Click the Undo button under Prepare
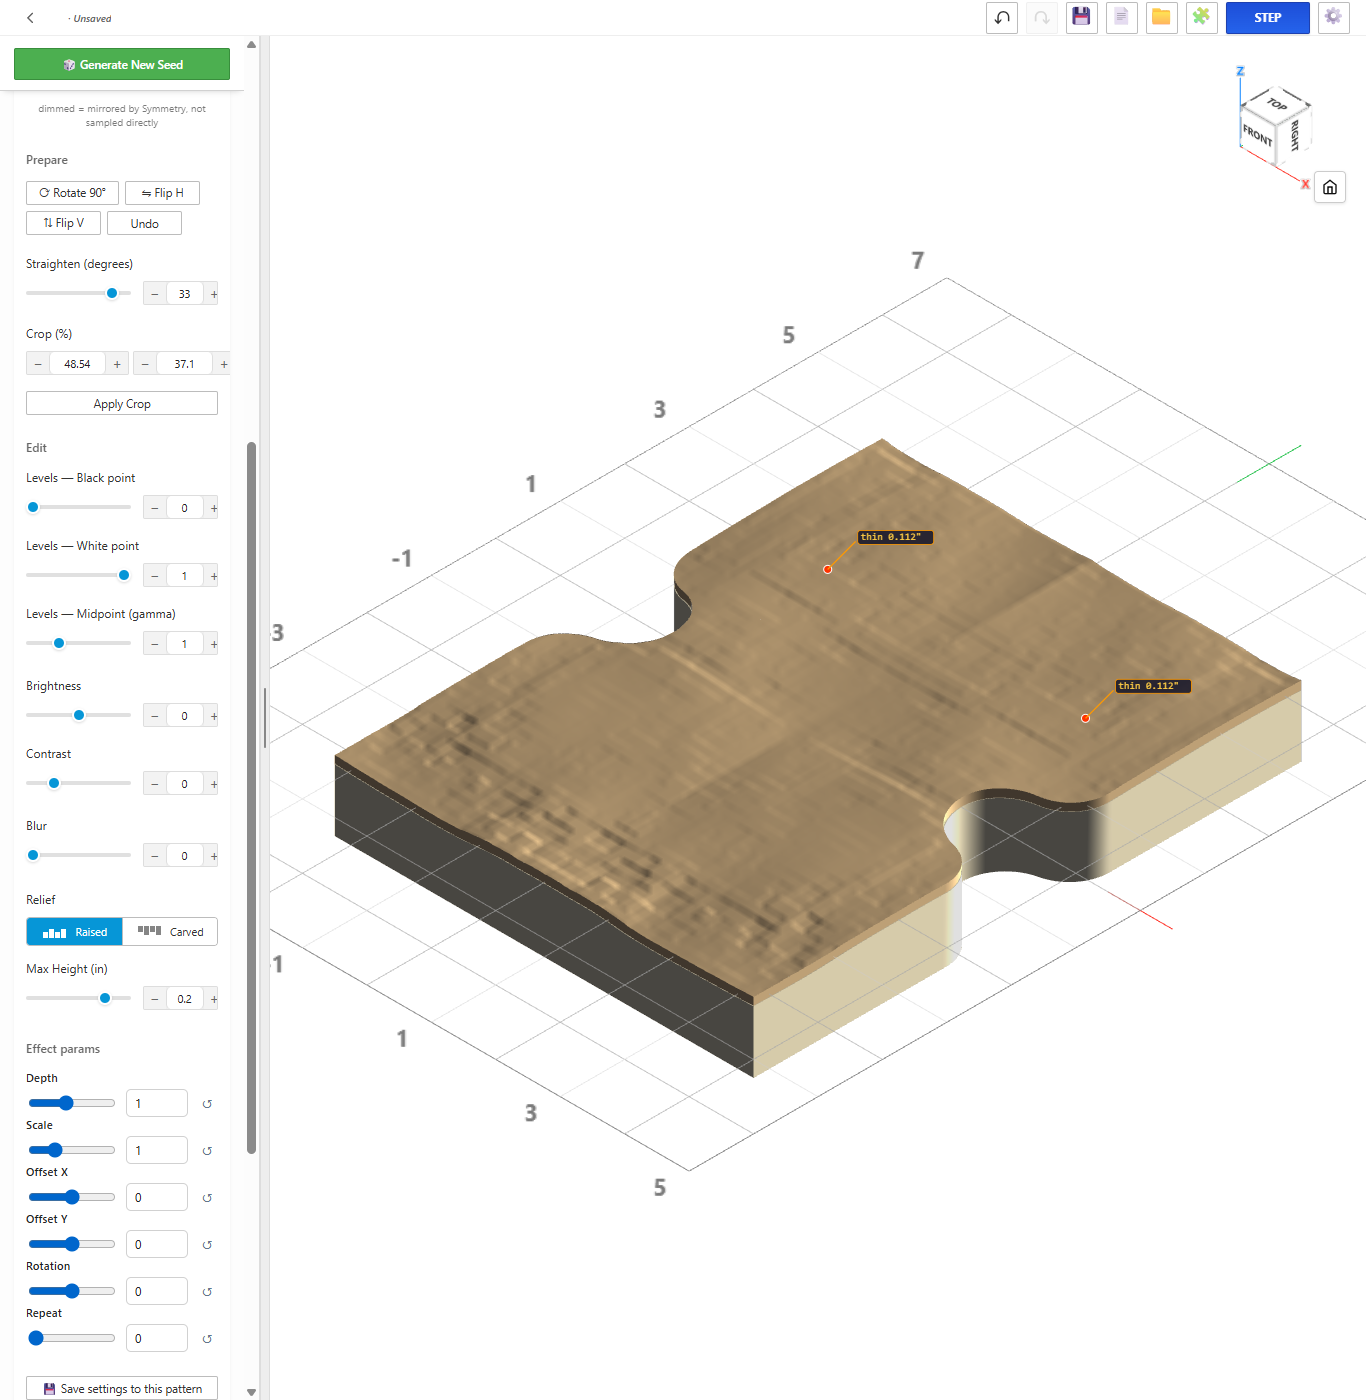Viewport: 1366px width, 1400px height. click(x=144, y=223)
